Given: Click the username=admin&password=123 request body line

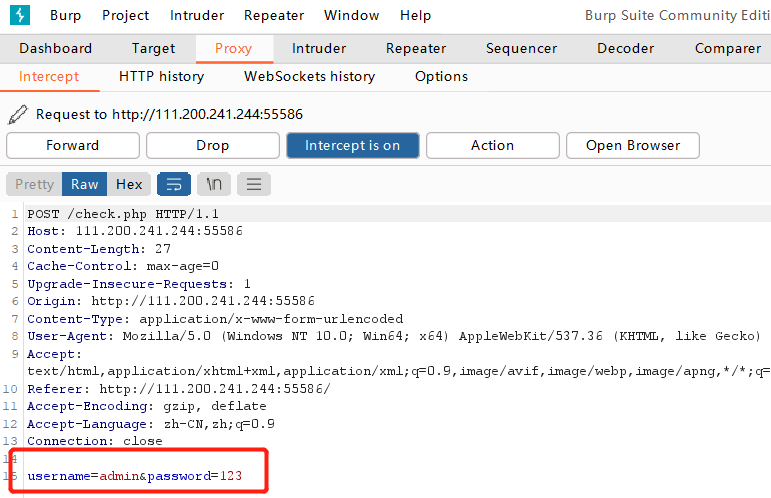Looking at the screenshot, I should 134,475.
